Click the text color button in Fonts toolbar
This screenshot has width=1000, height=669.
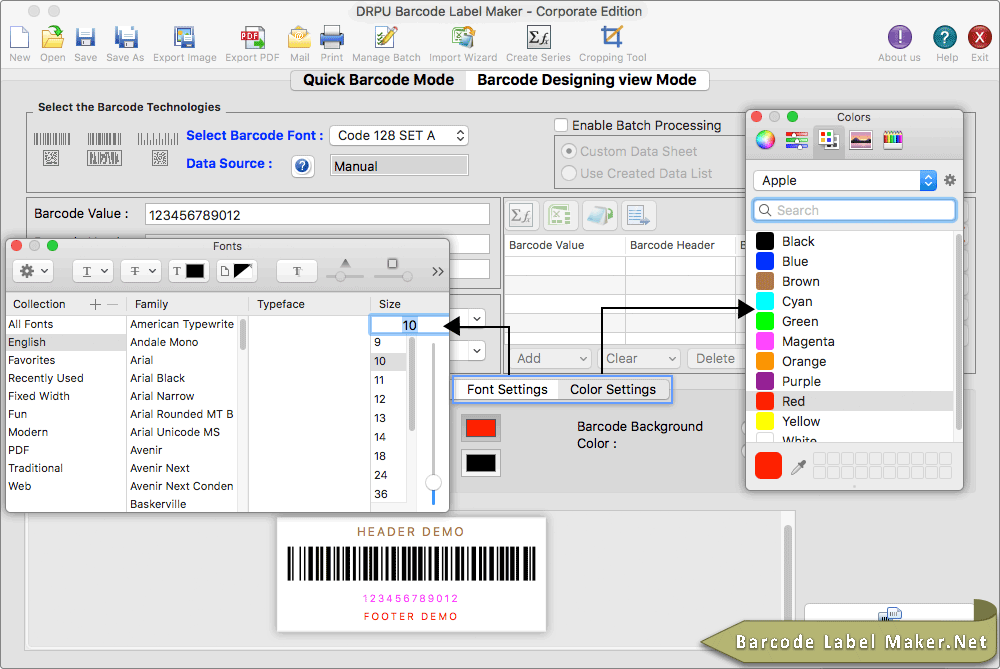tap(188, 271)
